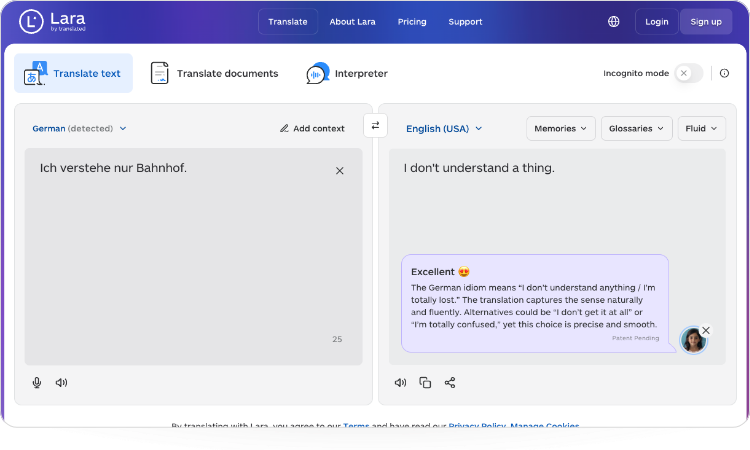Expand the Glossaries dropdown
The height and width of the screenshot is (450, 750).
pos(636,129)
